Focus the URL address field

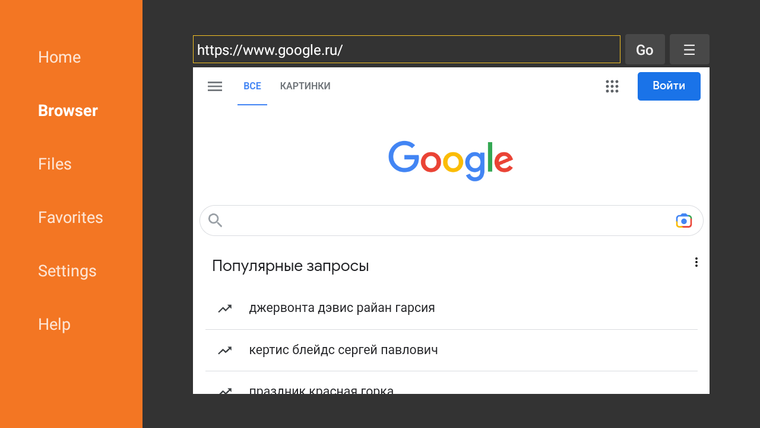(x=407, y=49)
